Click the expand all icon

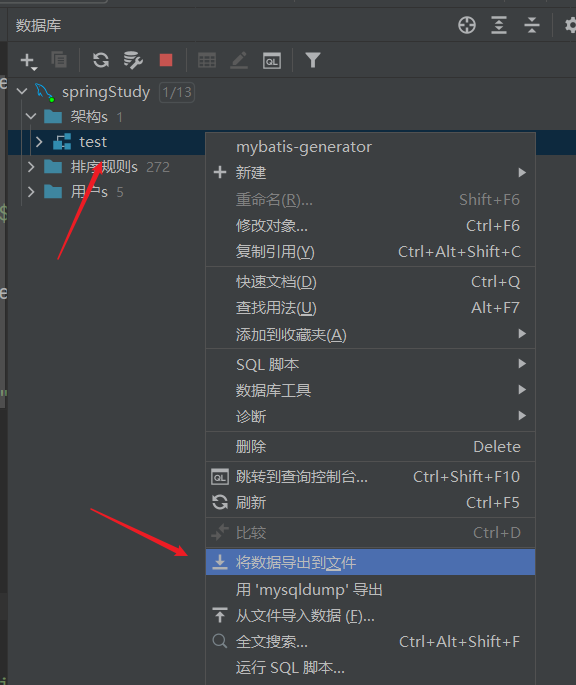pyautogui.click(x=499, y=25)
